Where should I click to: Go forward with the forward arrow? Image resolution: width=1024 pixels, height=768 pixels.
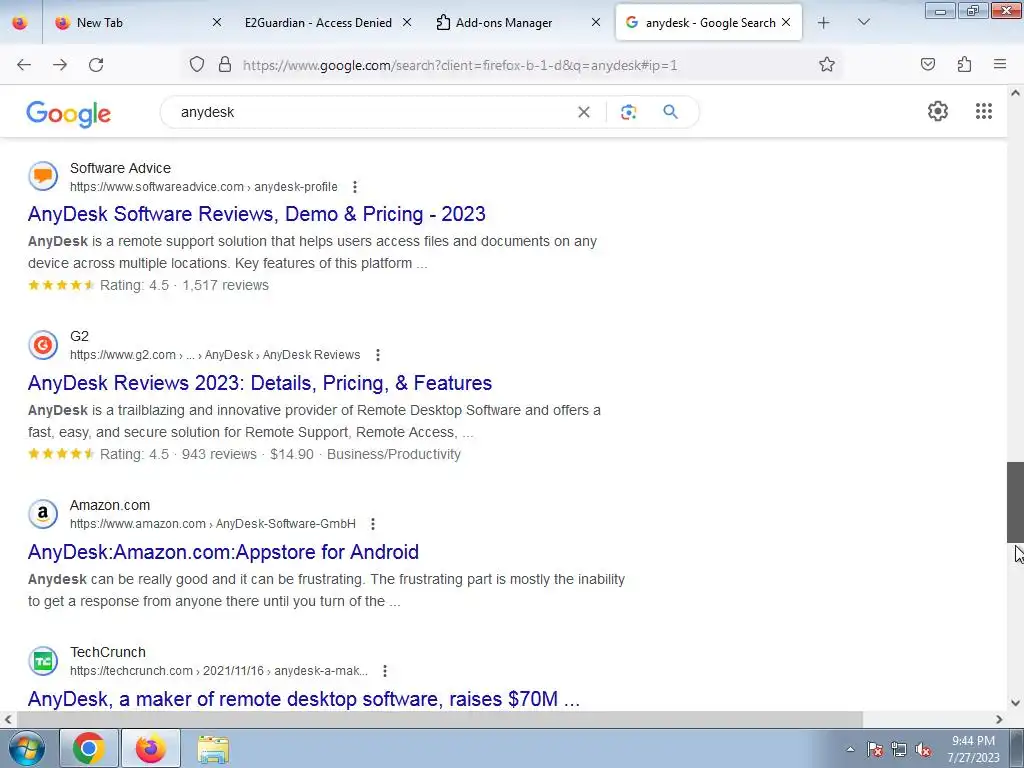(x=60, y=64)
